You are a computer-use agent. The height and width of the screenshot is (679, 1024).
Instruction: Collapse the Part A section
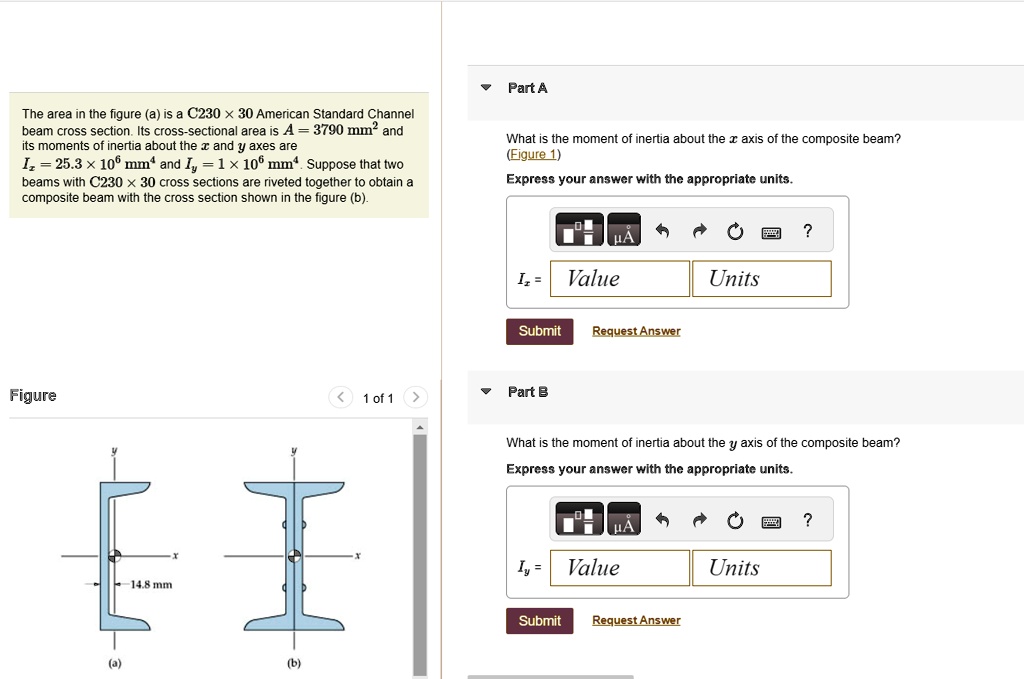pyautogui.click(x=486, y=88)
